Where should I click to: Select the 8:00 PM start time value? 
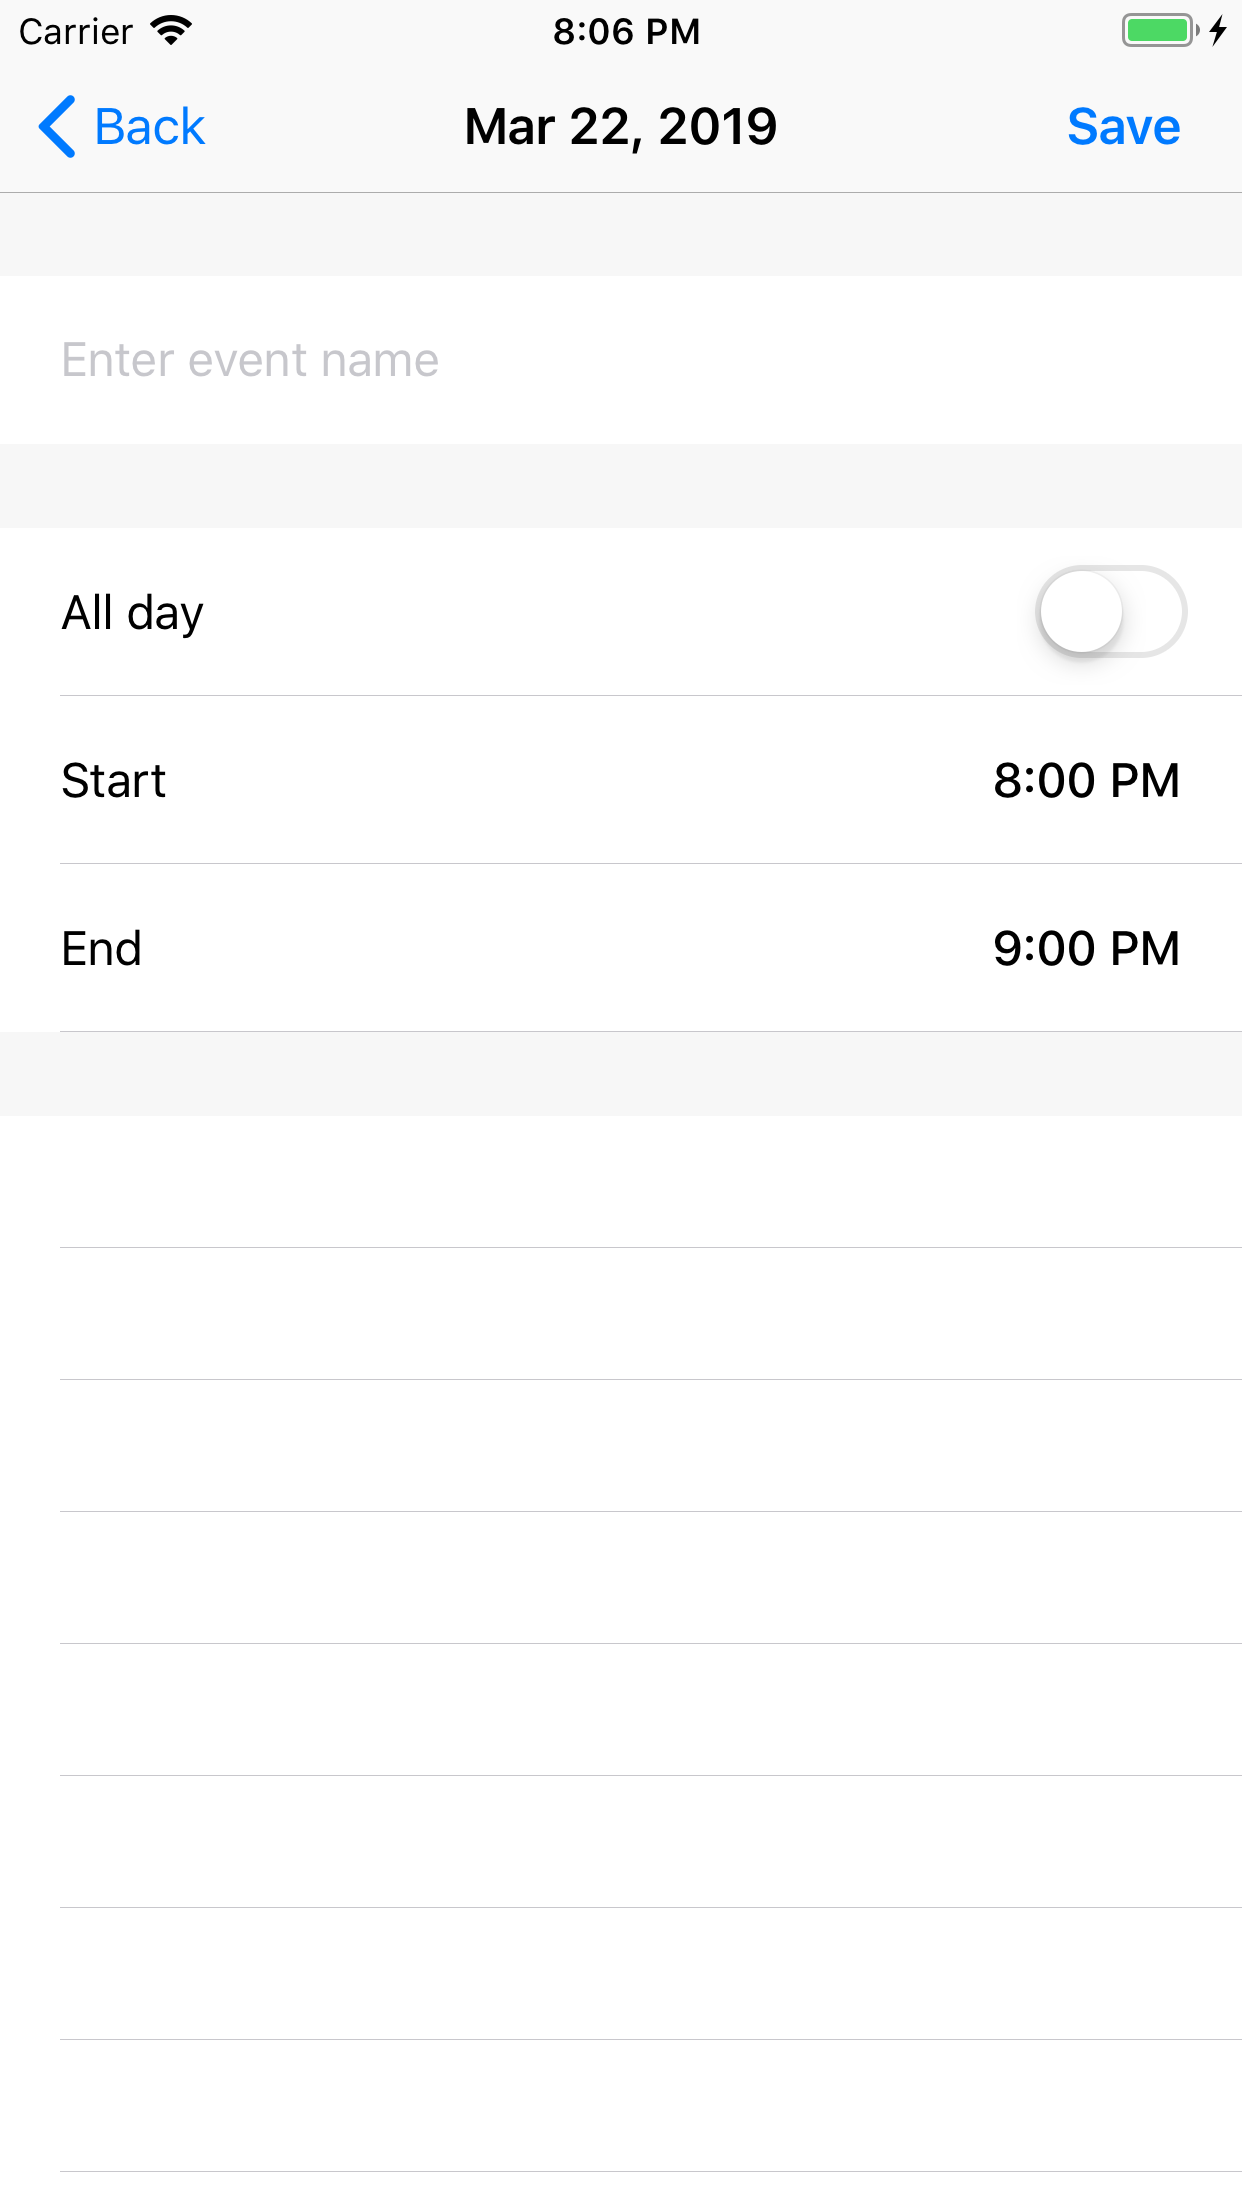(x=1086, y=780)
